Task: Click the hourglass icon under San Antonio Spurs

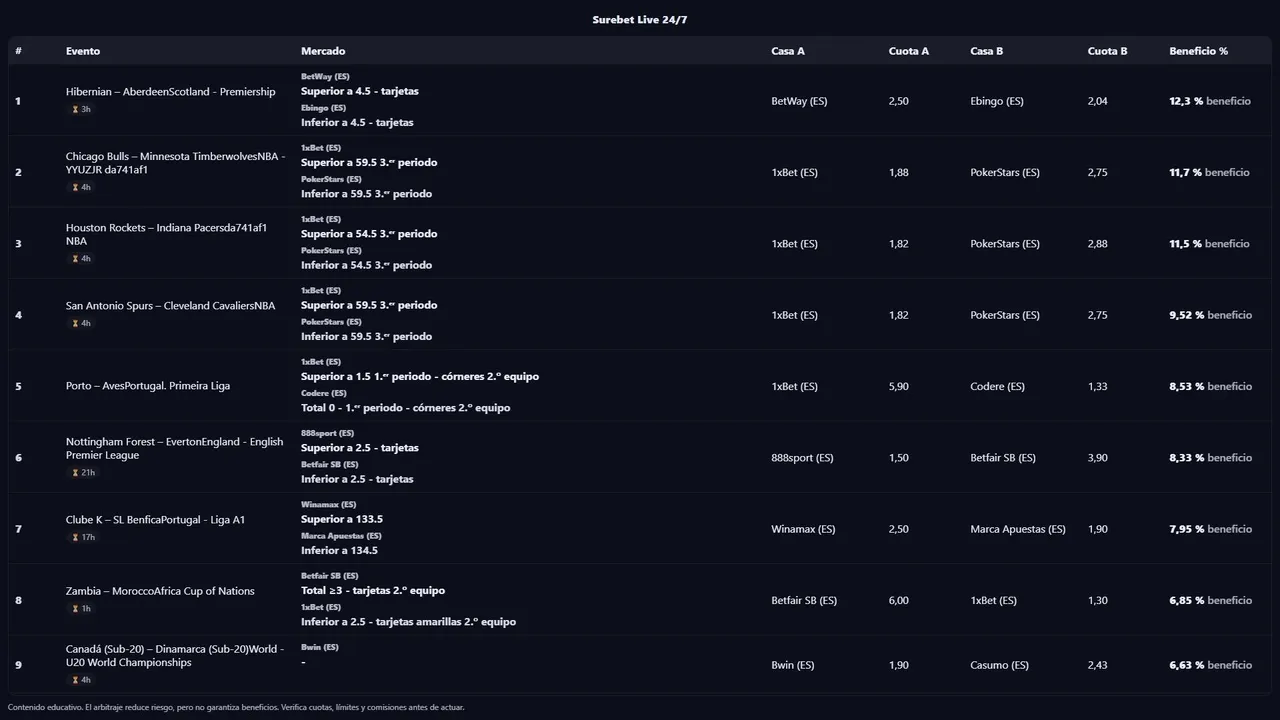Action: point(75,324)
